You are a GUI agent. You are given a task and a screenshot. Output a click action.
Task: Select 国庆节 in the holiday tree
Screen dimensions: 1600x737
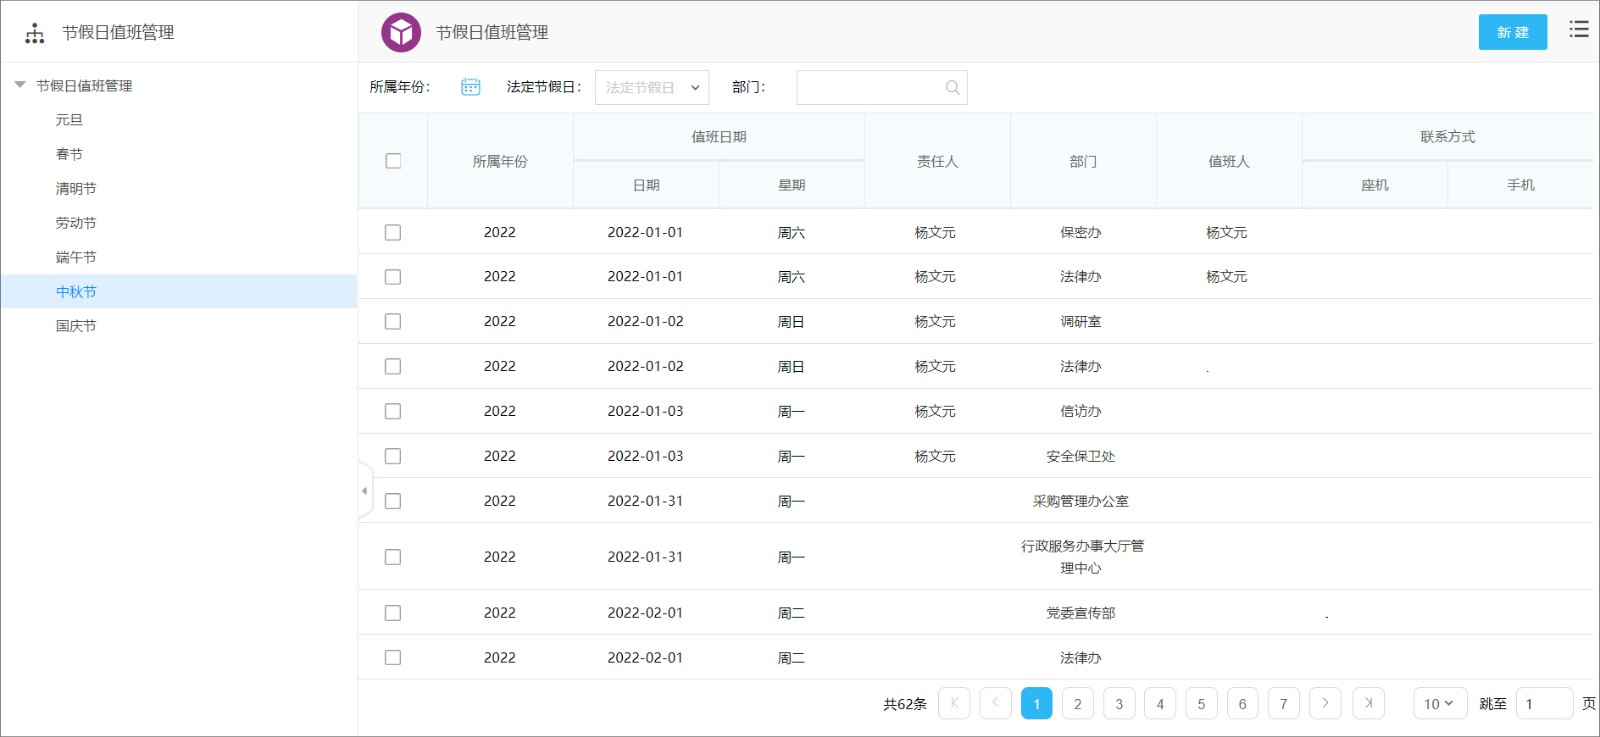click(76, 326)
